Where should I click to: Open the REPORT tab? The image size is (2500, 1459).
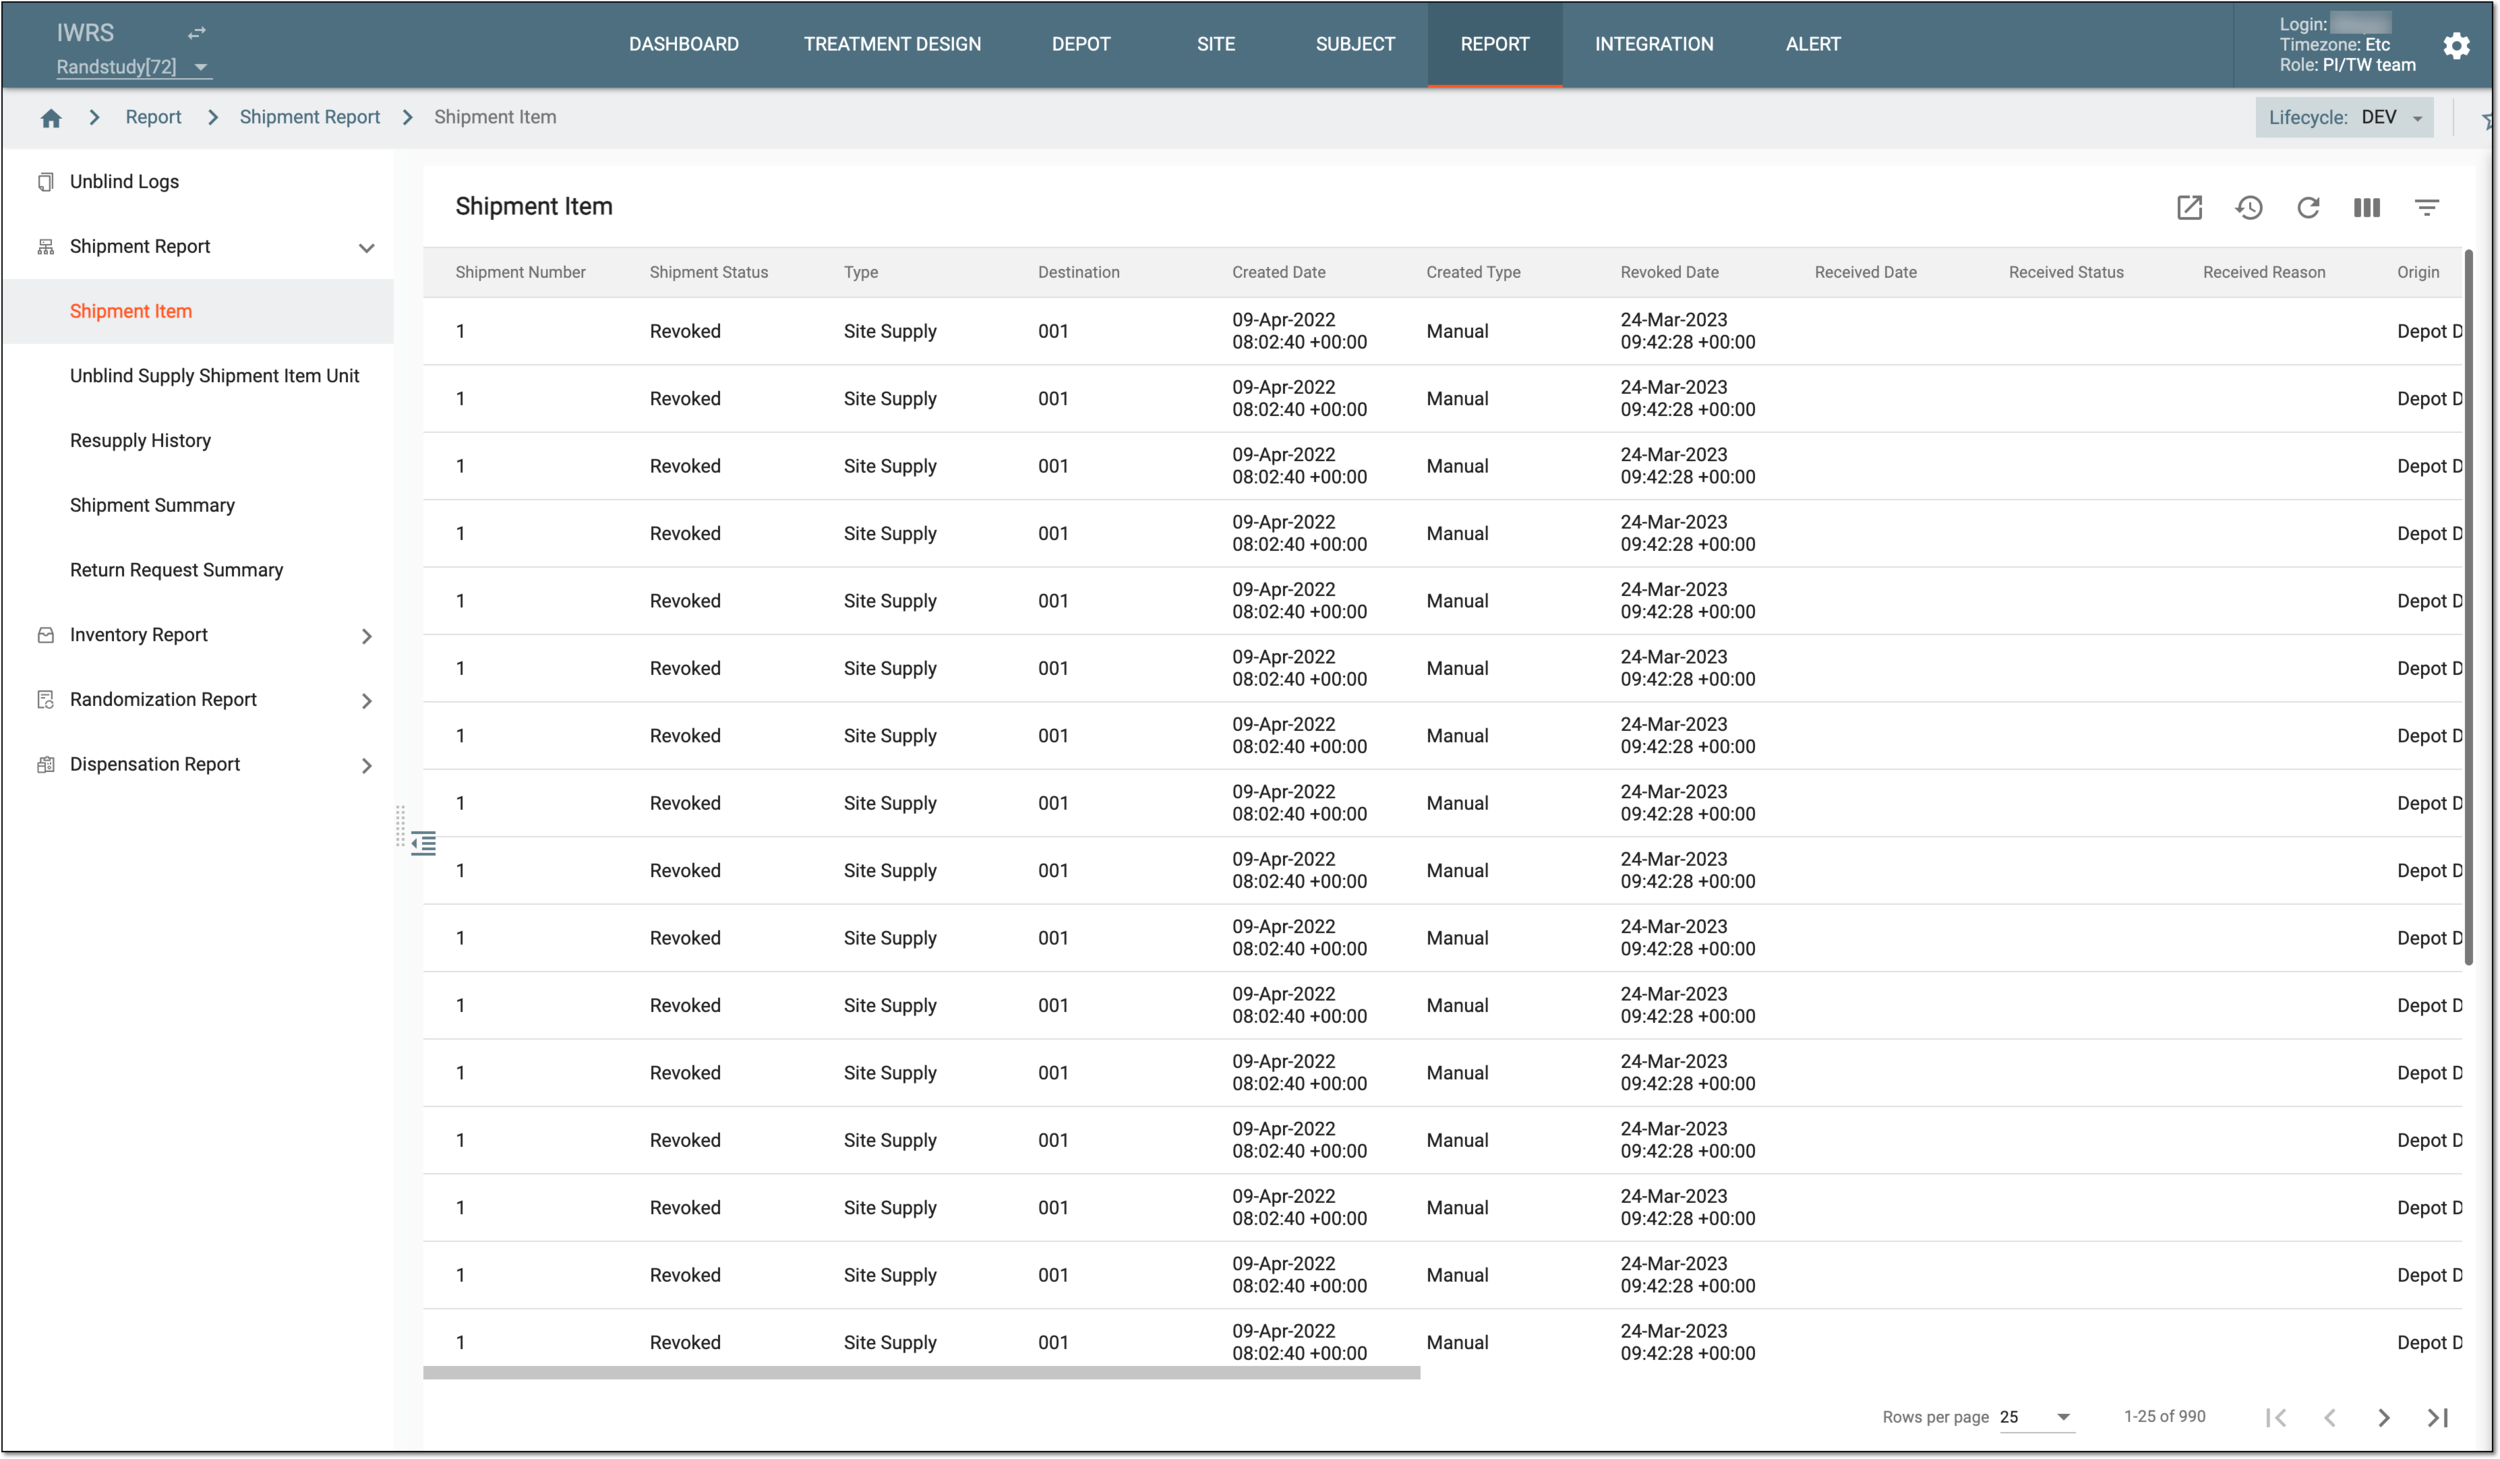[x=1495, y=44]
